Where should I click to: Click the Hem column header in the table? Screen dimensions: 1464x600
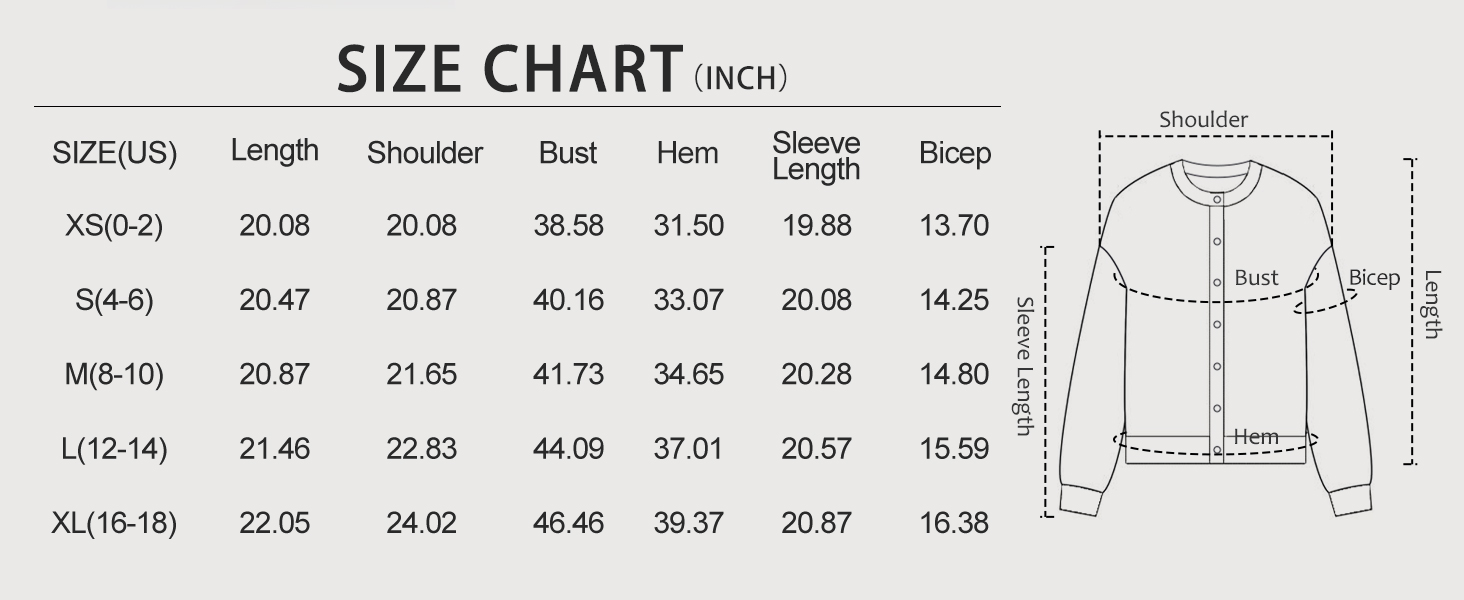(x=688, y=153)
